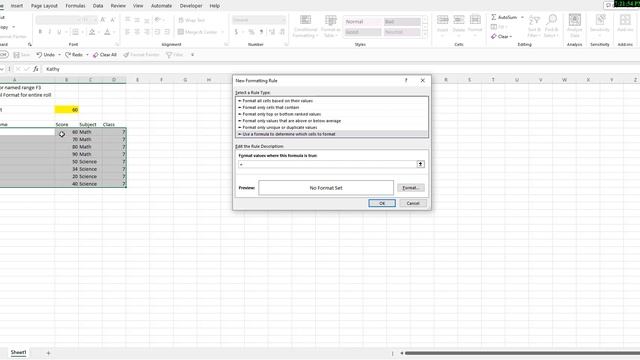
Task: Click the AutoSum button
Action: 504,17
